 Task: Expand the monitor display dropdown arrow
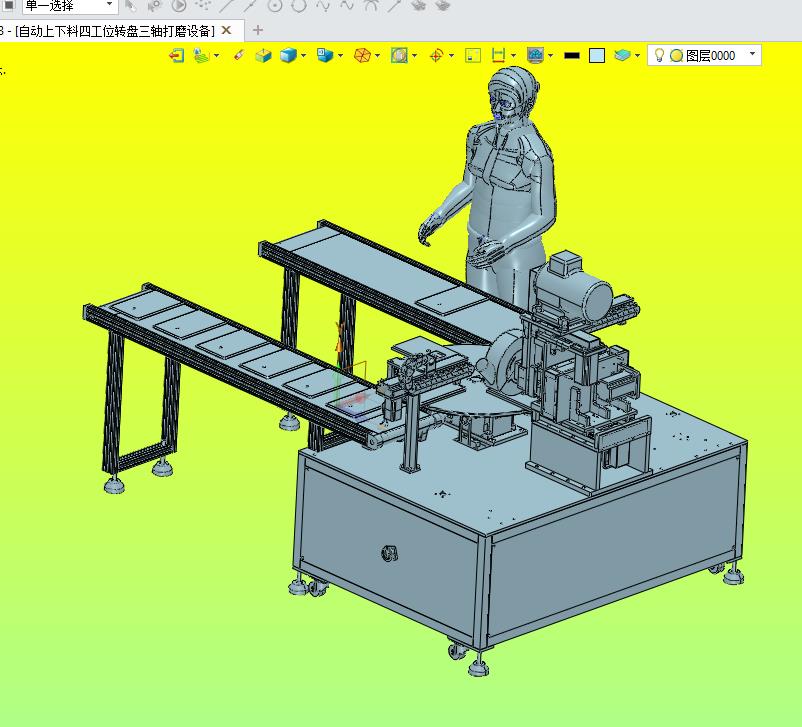550,55
